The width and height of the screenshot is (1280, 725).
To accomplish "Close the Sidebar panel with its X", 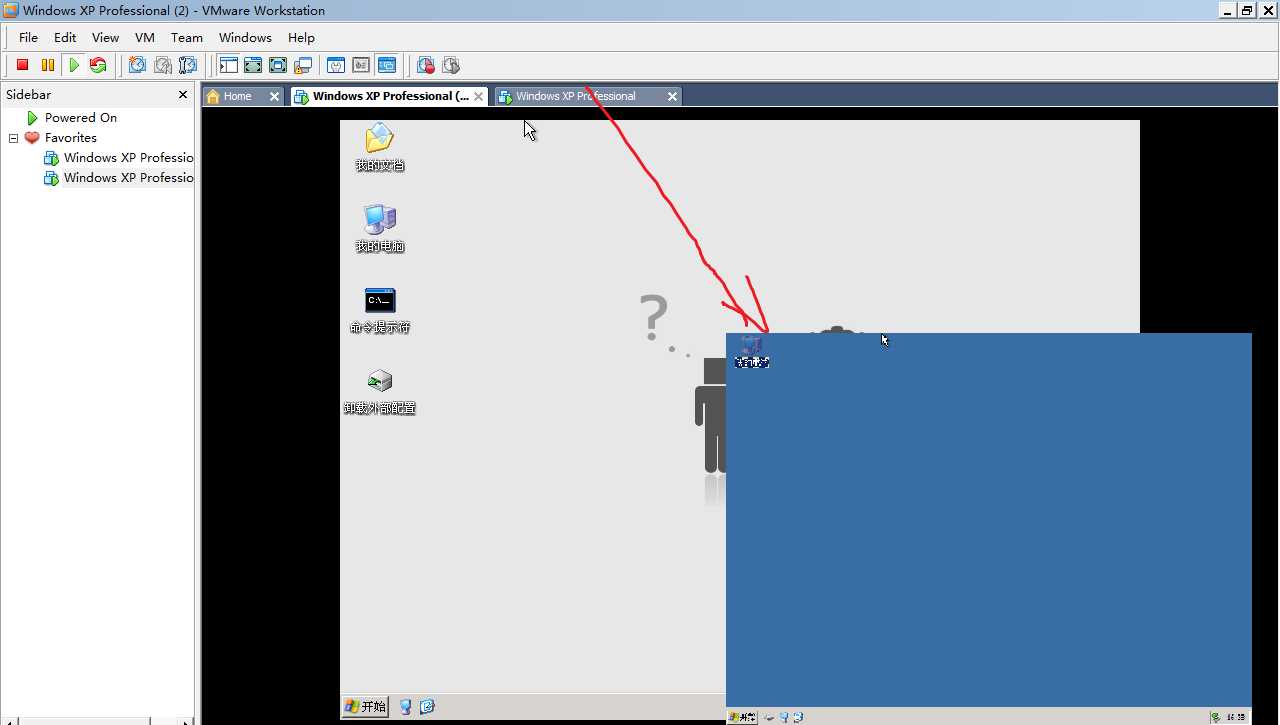I will click(x=182, y=94).
